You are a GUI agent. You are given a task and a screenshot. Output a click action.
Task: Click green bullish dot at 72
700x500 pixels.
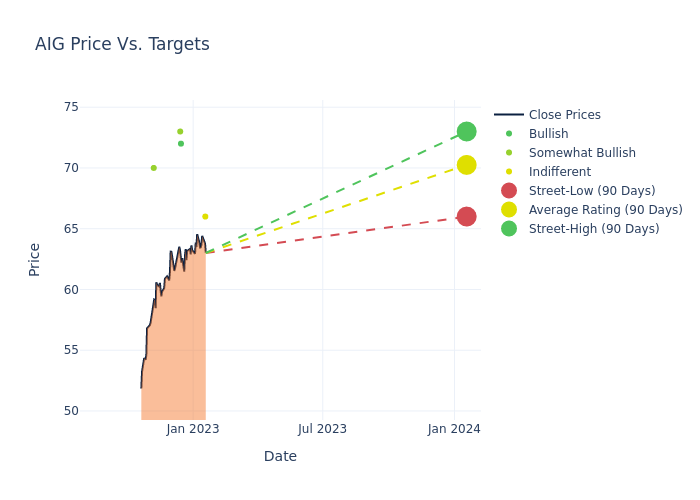(x=181, y=144)
